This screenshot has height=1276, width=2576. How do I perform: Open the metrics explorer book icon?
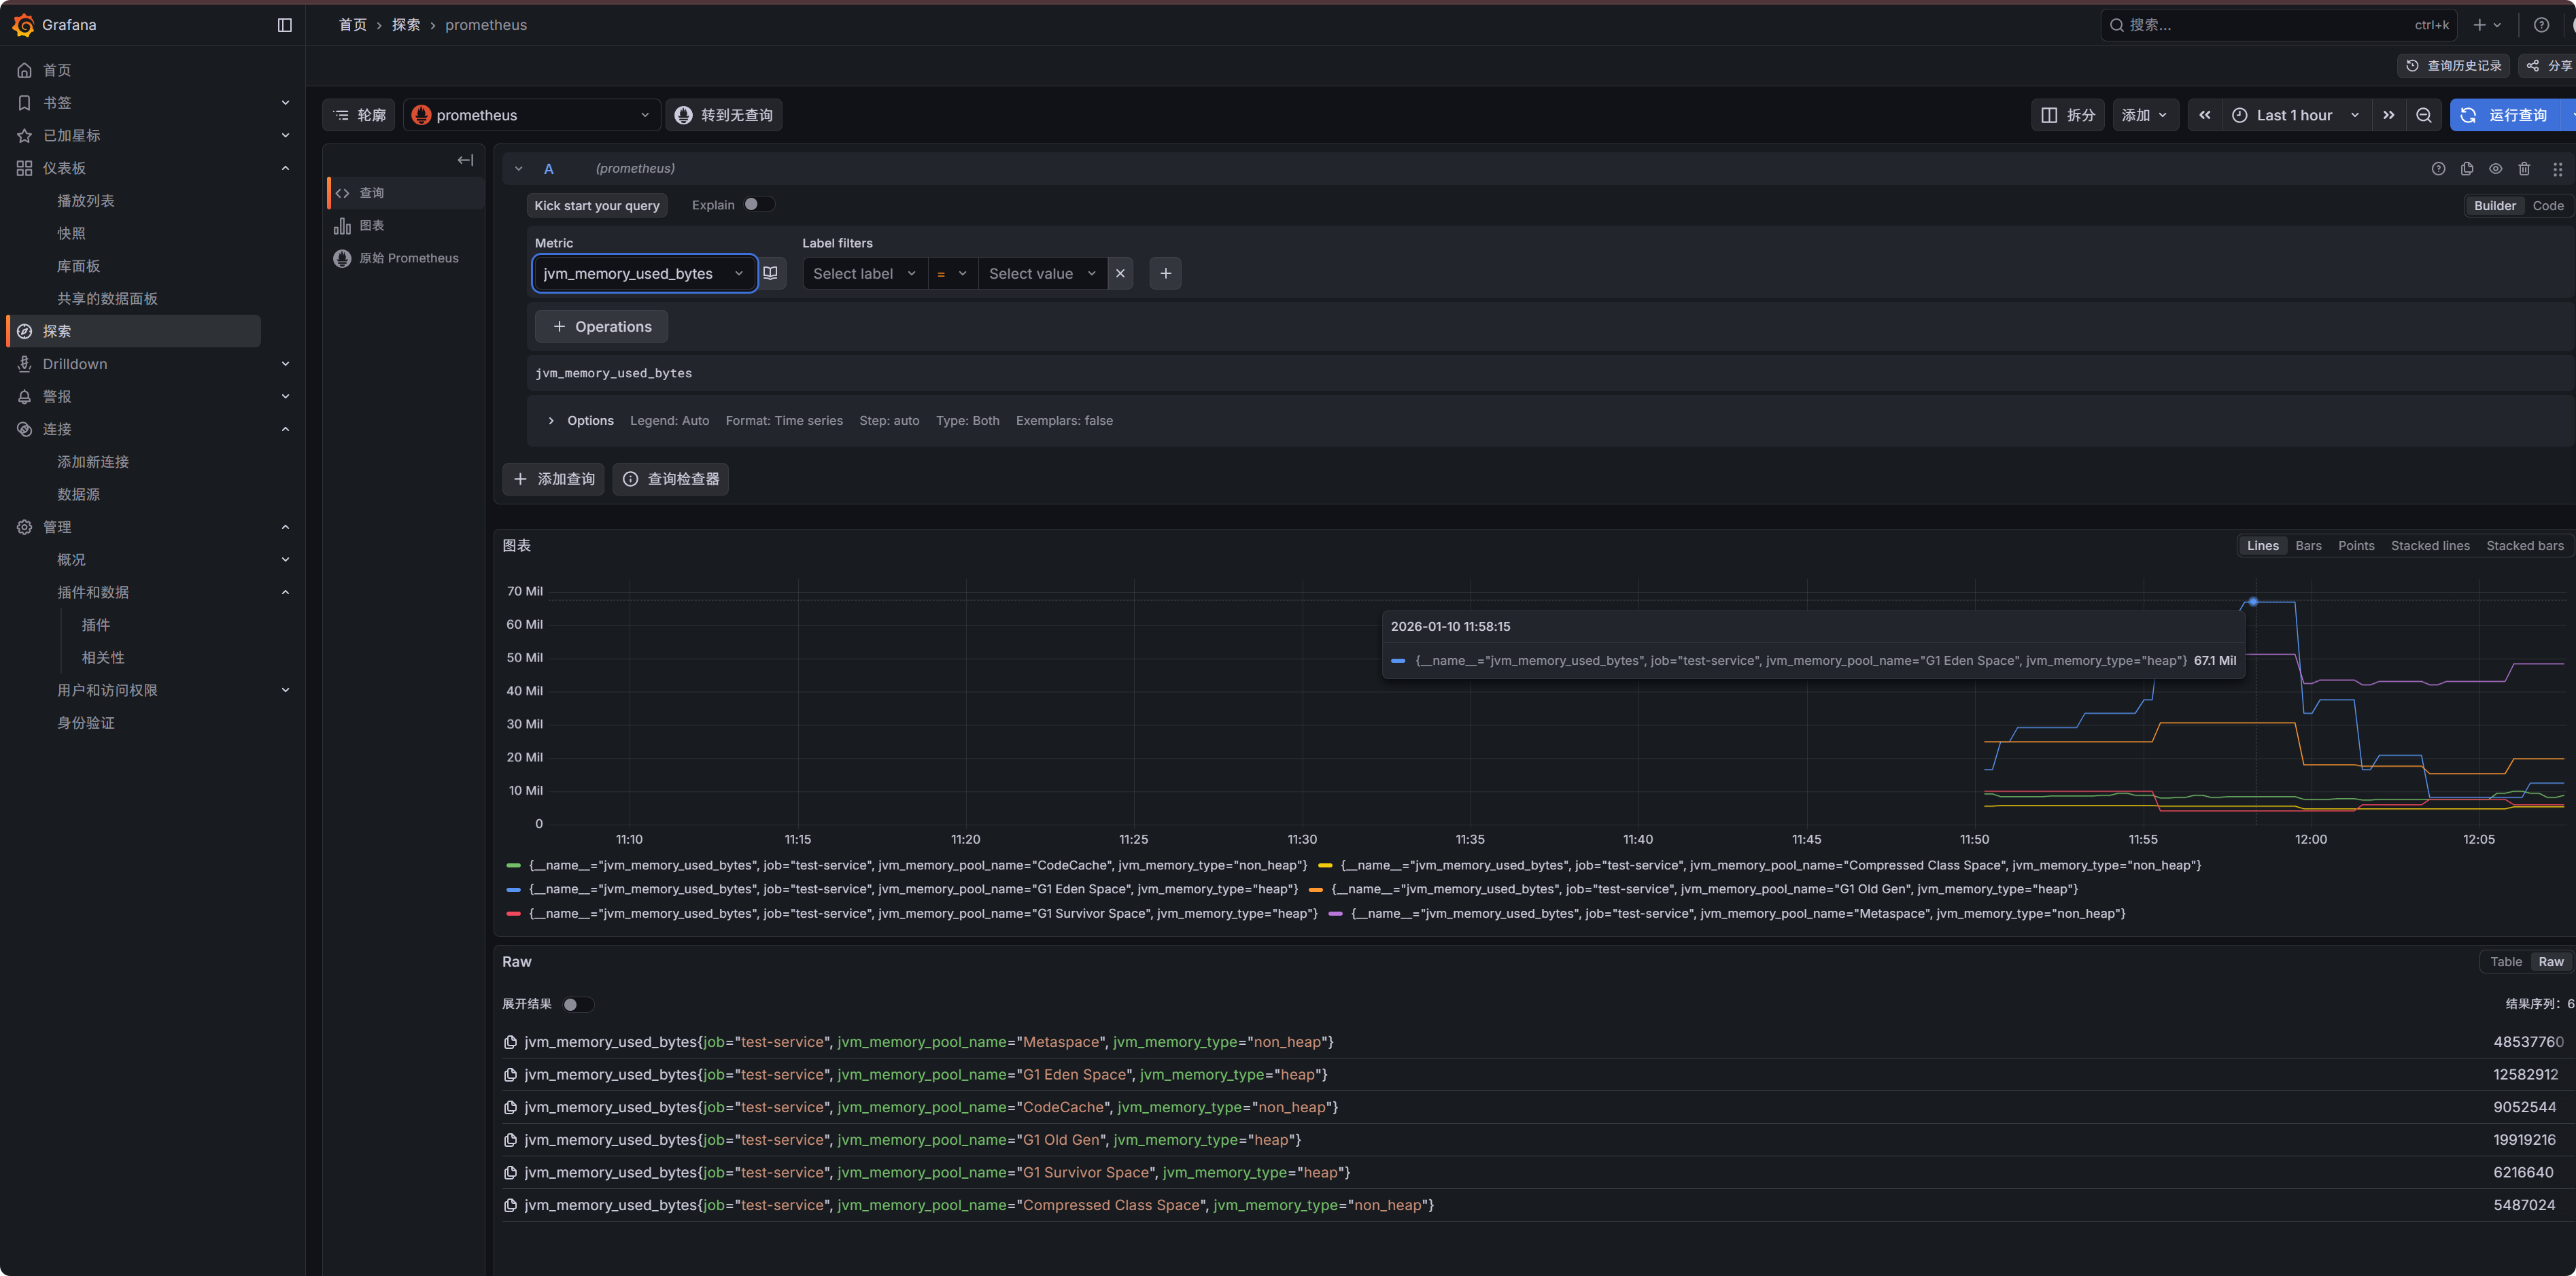[770, 273]
